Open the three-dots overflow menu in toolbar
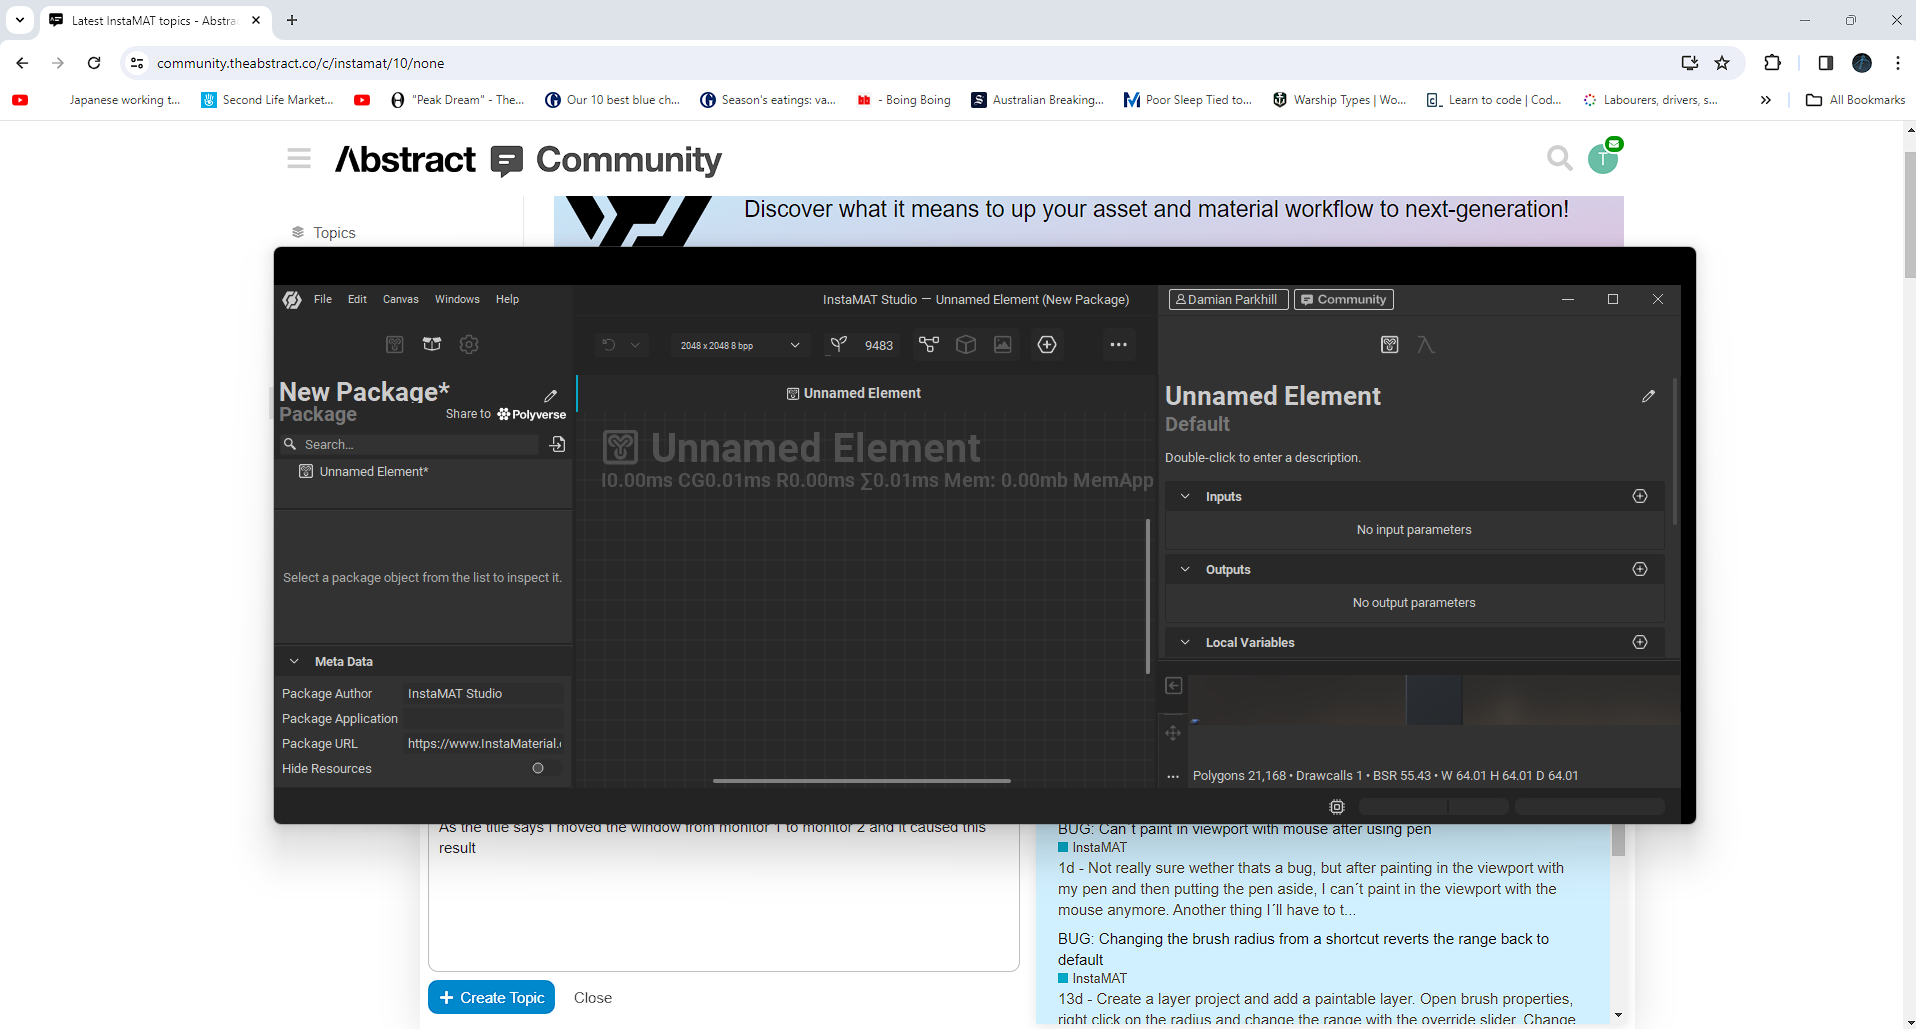1916x1029 pixels. [x=1119, y=344]
